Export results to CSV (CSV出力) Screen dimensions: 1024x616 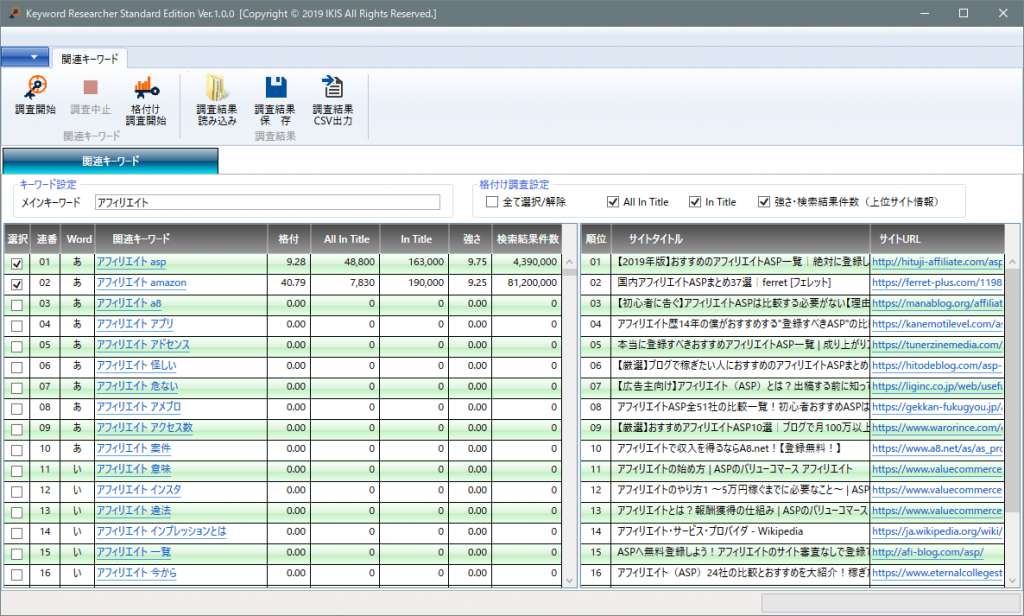(x=333, y=101)
